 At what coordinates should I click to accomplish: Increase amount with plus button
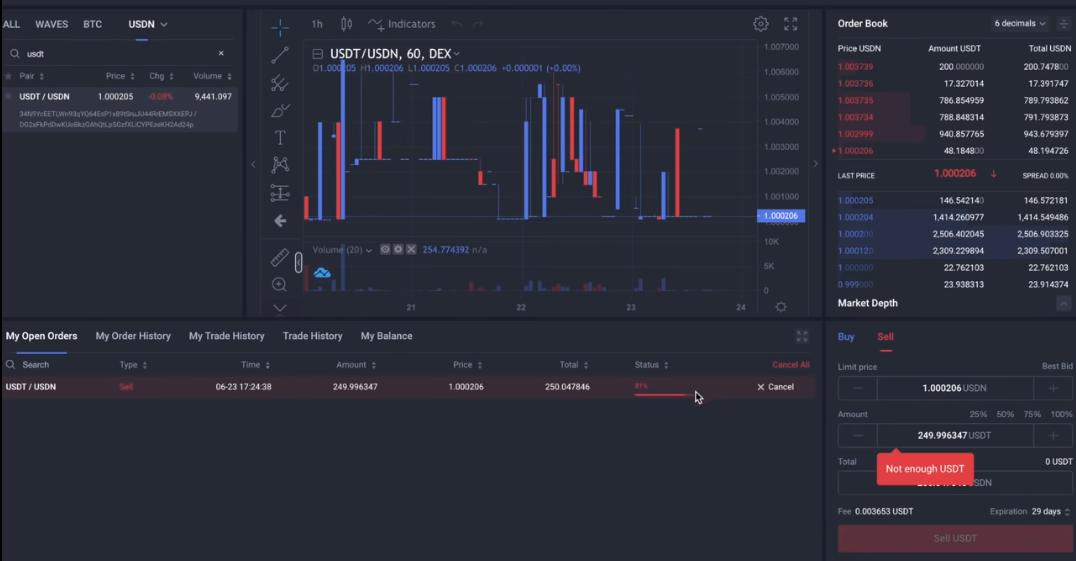(x=1053, y=435)
